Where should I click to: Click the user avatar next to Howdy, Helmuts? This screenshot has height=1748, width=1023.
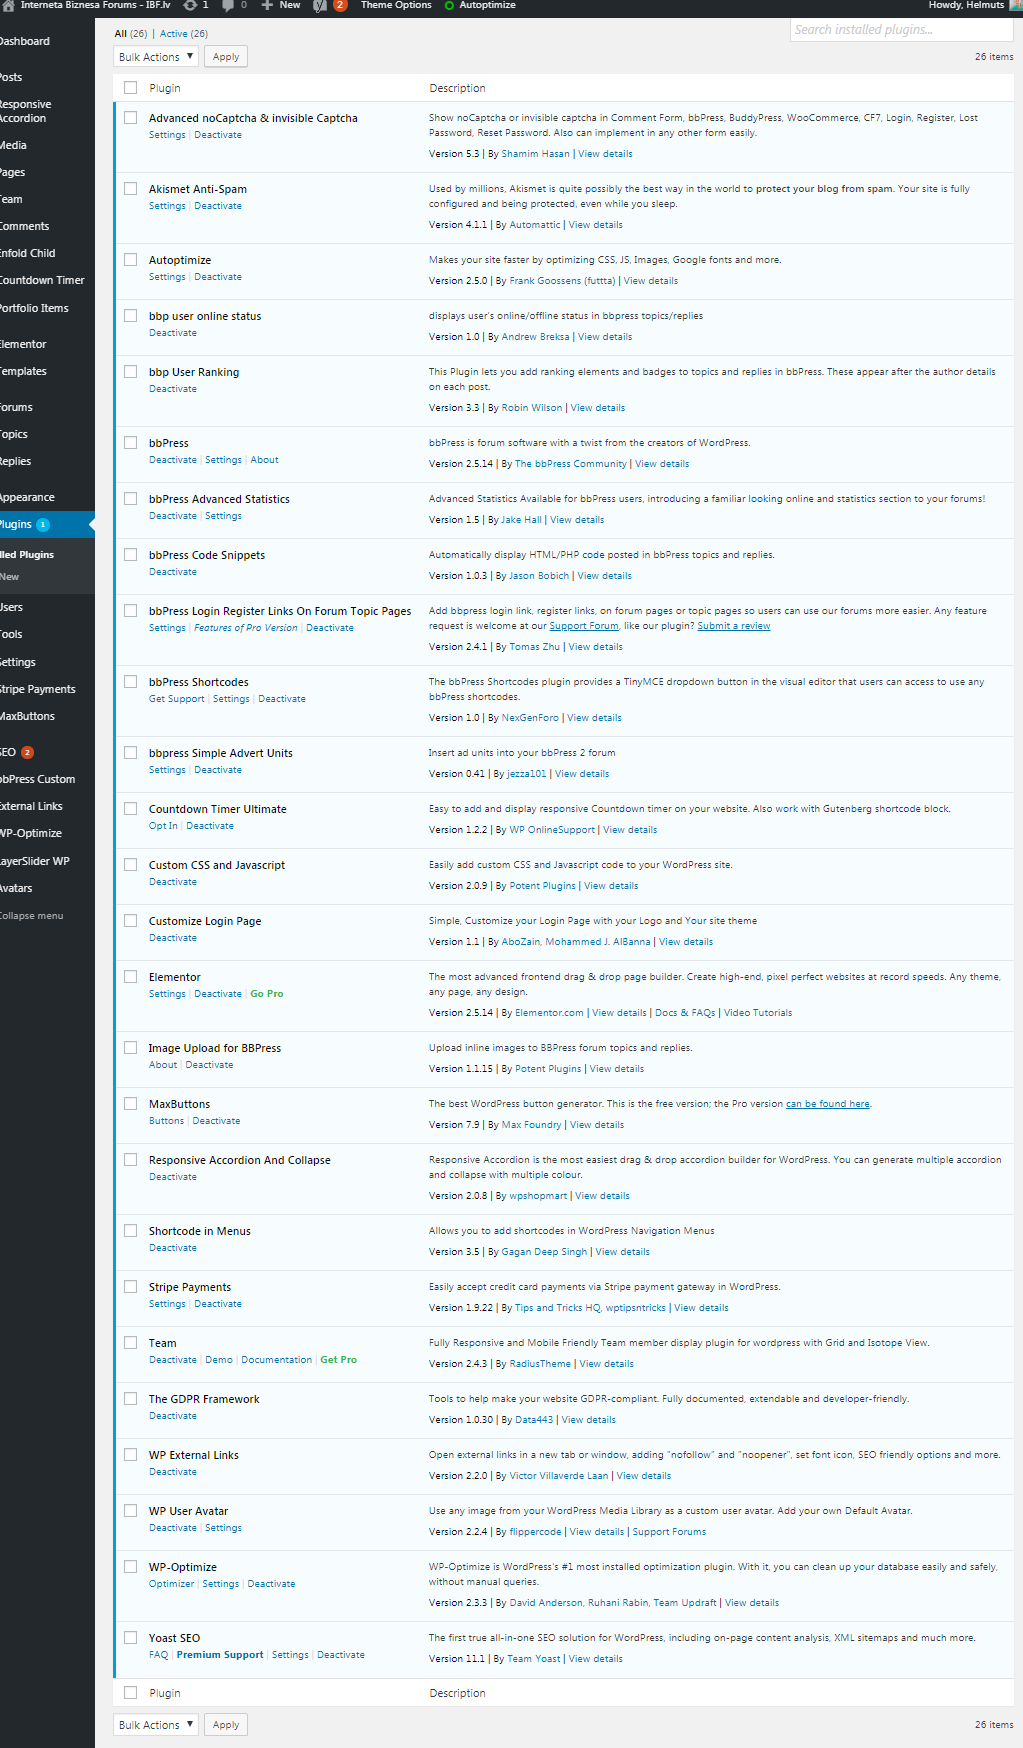point(1016,5)
